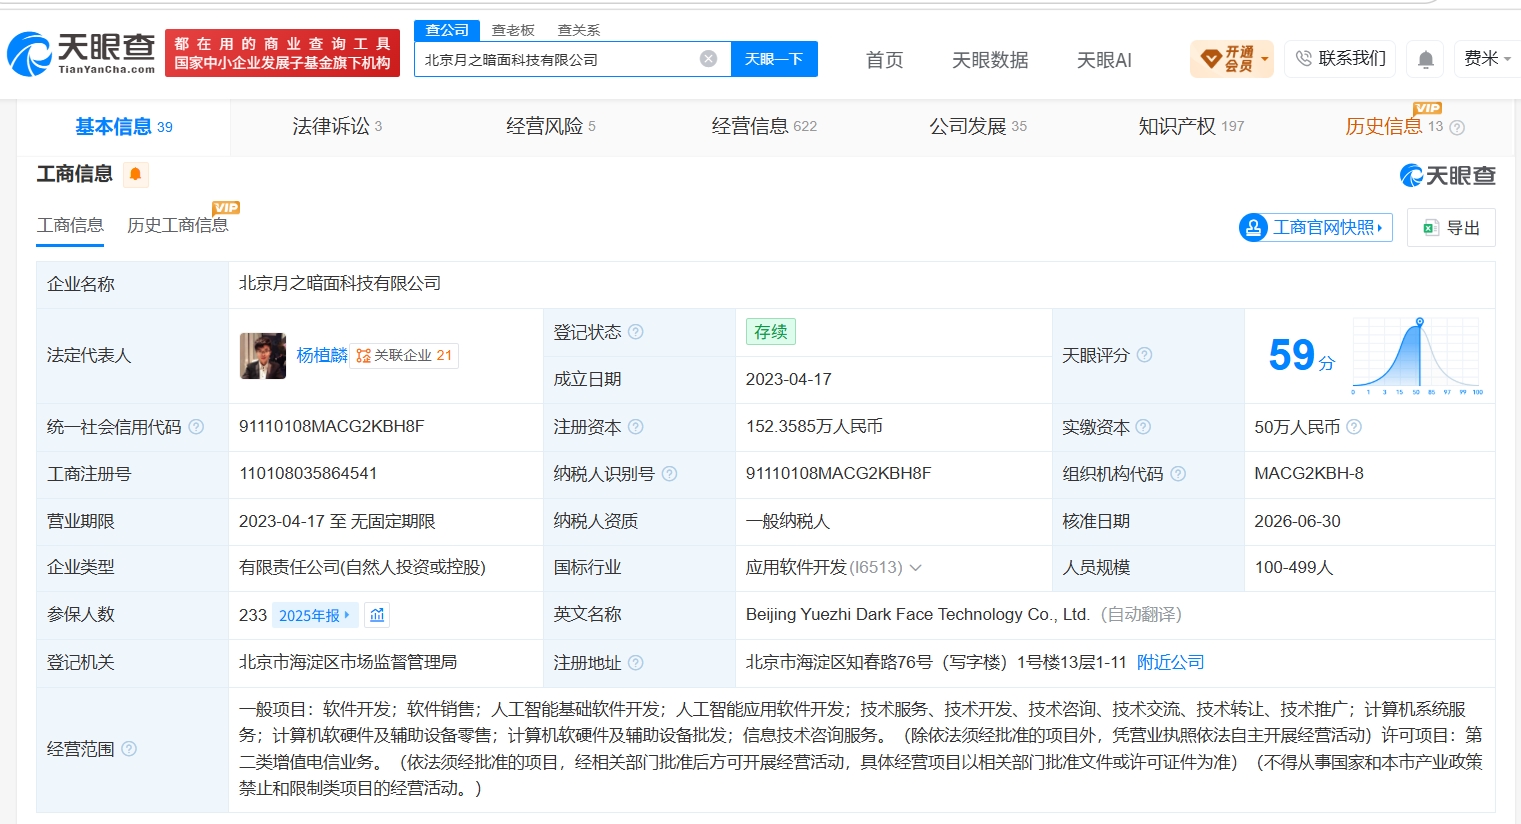Screen dimensions: 1521x824
Task: Select the 152.3585万人民币 value
Action: [x=814, y=426]
